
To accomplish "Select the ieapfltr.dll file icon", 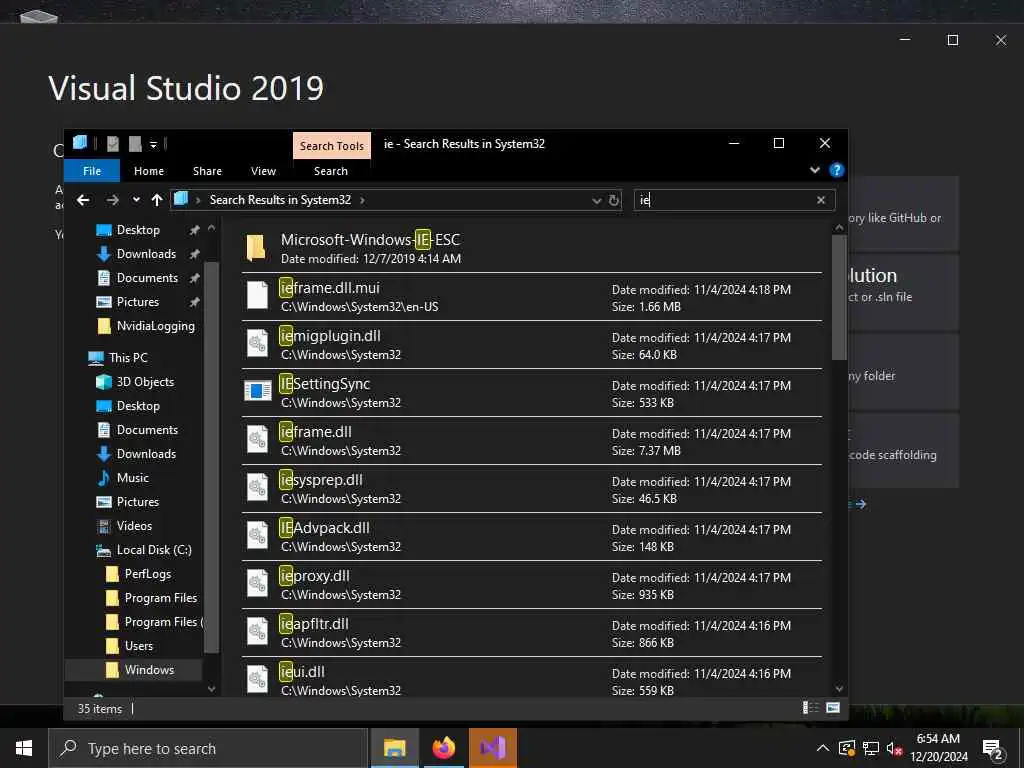I will [257, 632].
